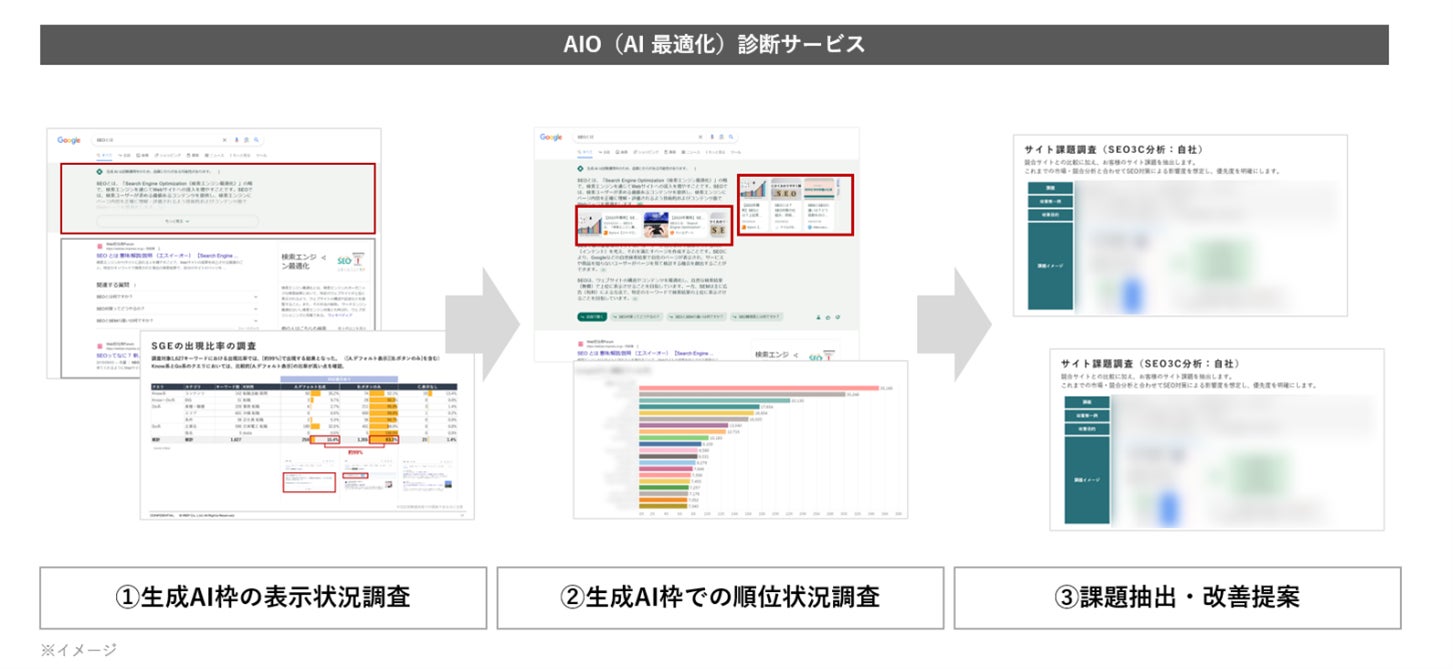Select the '②生成AI枠での順位状況調査' box
1453x669 pixels.
click(x=720, y=598)
